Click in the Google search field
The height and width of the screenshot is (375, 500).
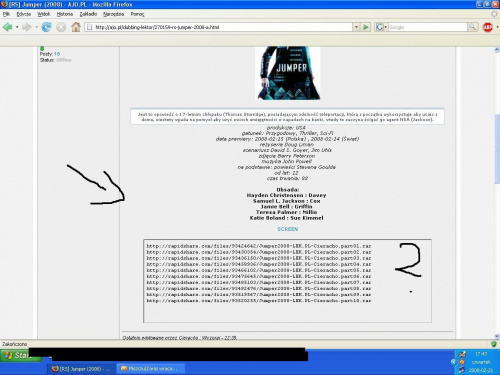427,27
